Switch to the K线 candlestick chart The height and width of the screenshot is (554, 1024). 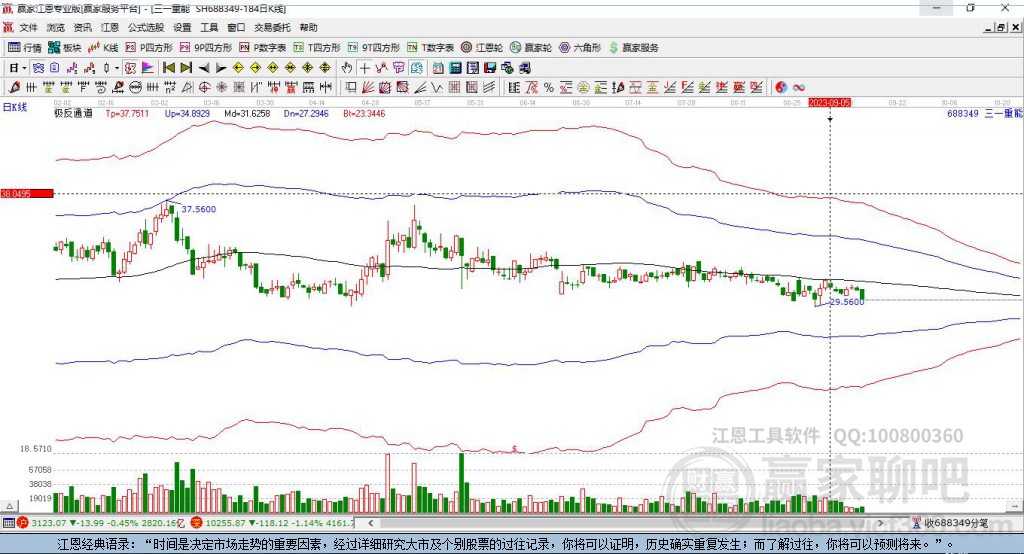click(x=103, y=48)
